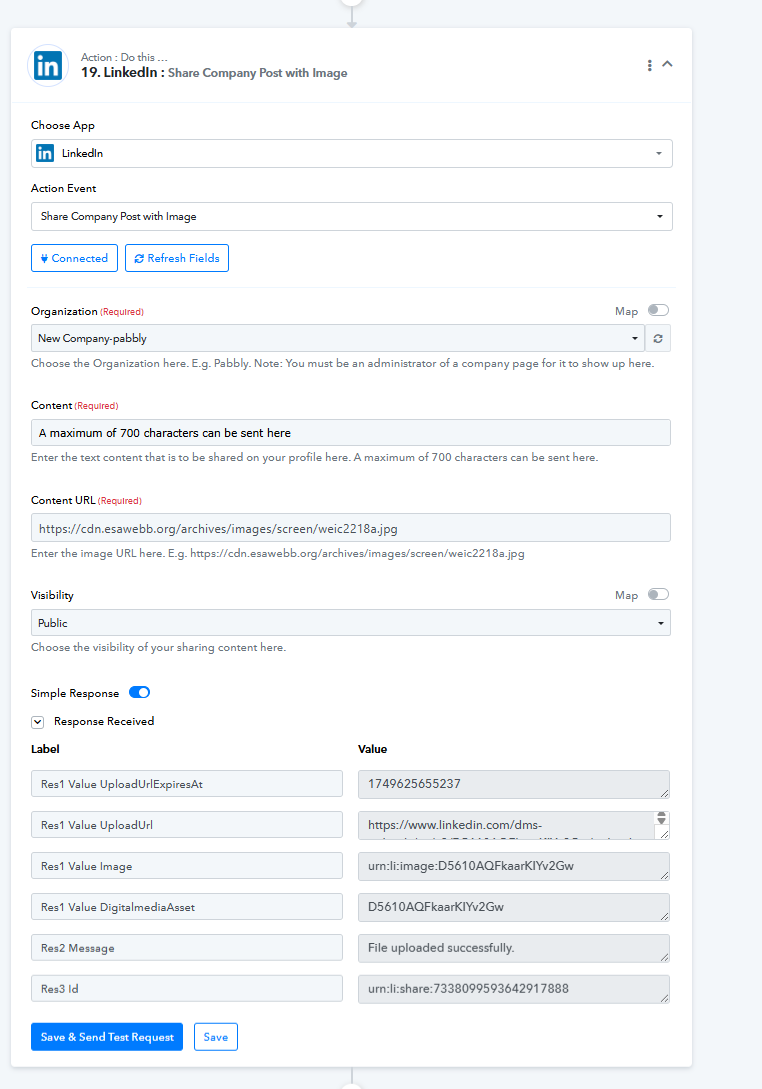
Task: Click the Connected plug button
Action: click(x=74, y=258)
